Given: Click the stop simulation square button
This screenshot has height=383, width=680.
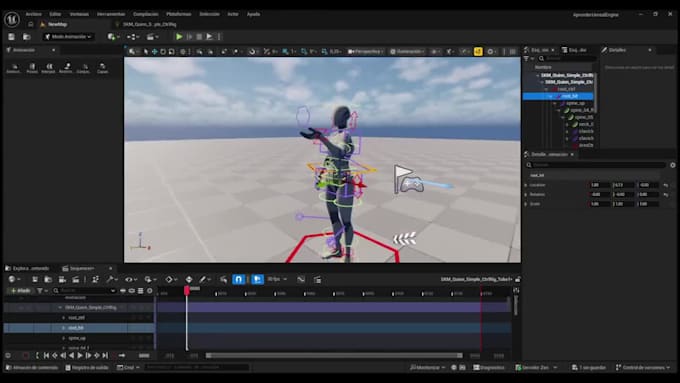Looking at the screenshot, I should (199, 37).
